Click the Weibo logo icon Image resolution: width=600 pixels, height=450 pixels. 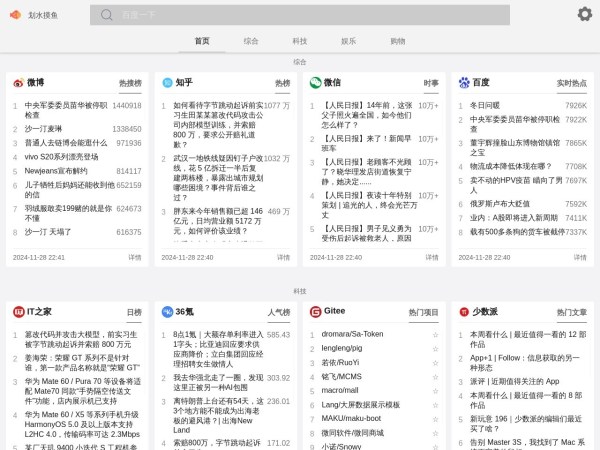(x=18, y=83)
